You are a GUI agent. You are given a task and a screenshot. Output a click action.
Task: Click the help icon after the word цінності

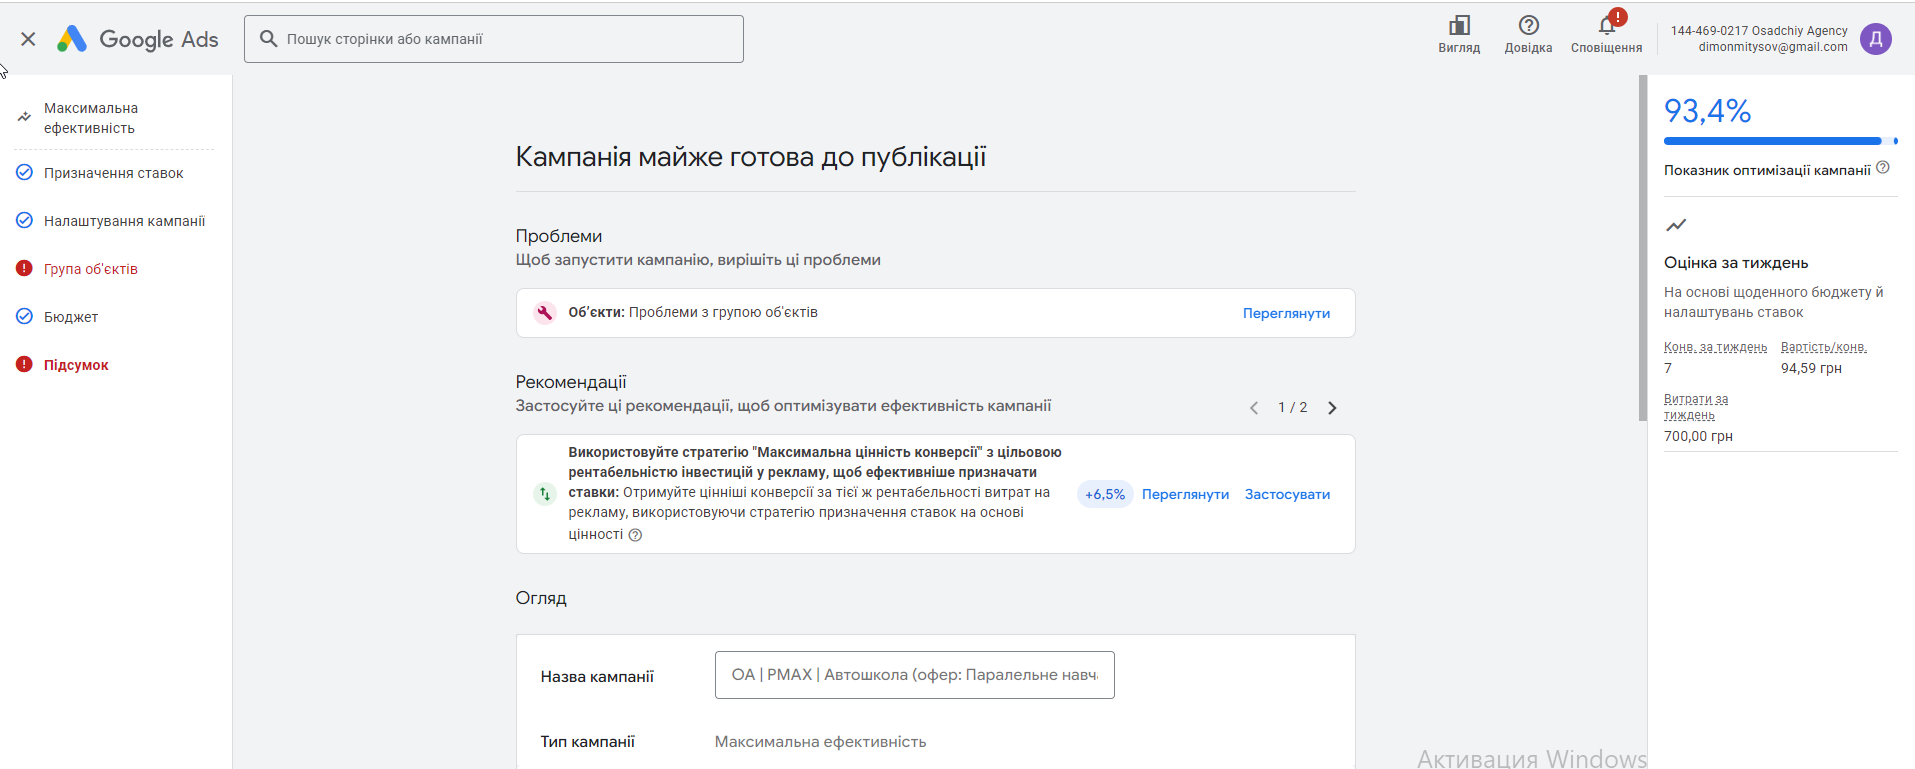(635, 535)
